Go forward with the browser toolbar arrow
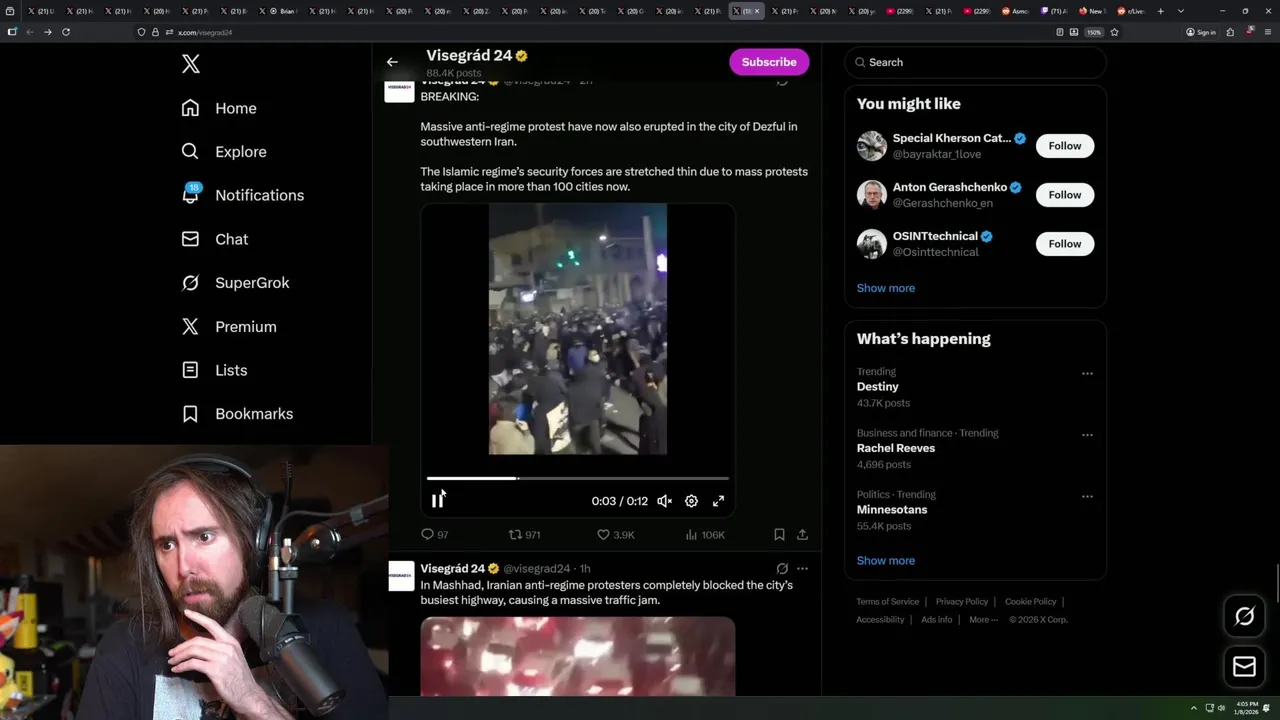Image resolution: width=1280 pixels, height=720 pixels. (47, 32)
